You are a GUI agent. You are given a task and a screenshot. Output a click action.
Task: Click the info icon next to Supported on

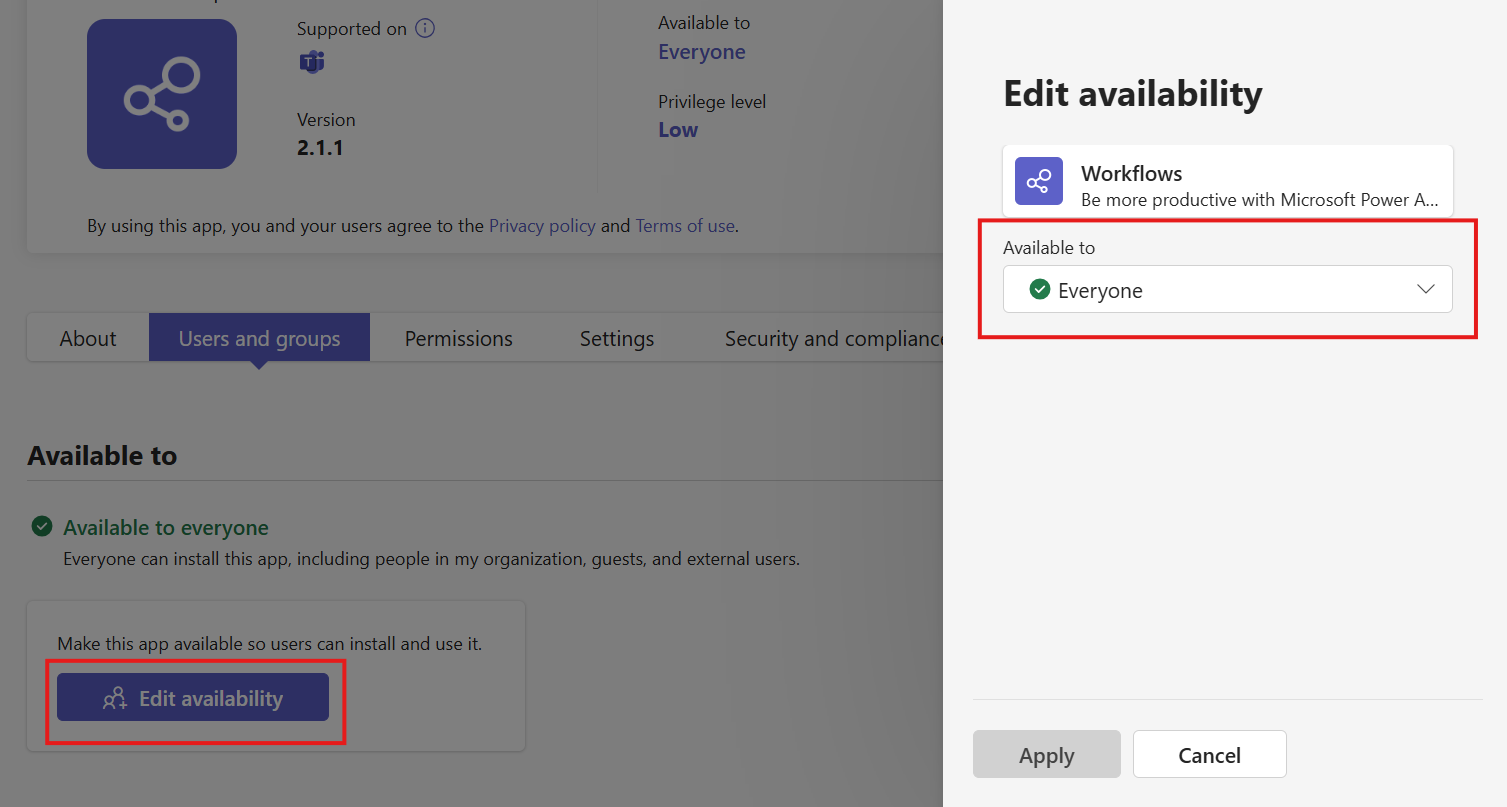click(424, 28)
